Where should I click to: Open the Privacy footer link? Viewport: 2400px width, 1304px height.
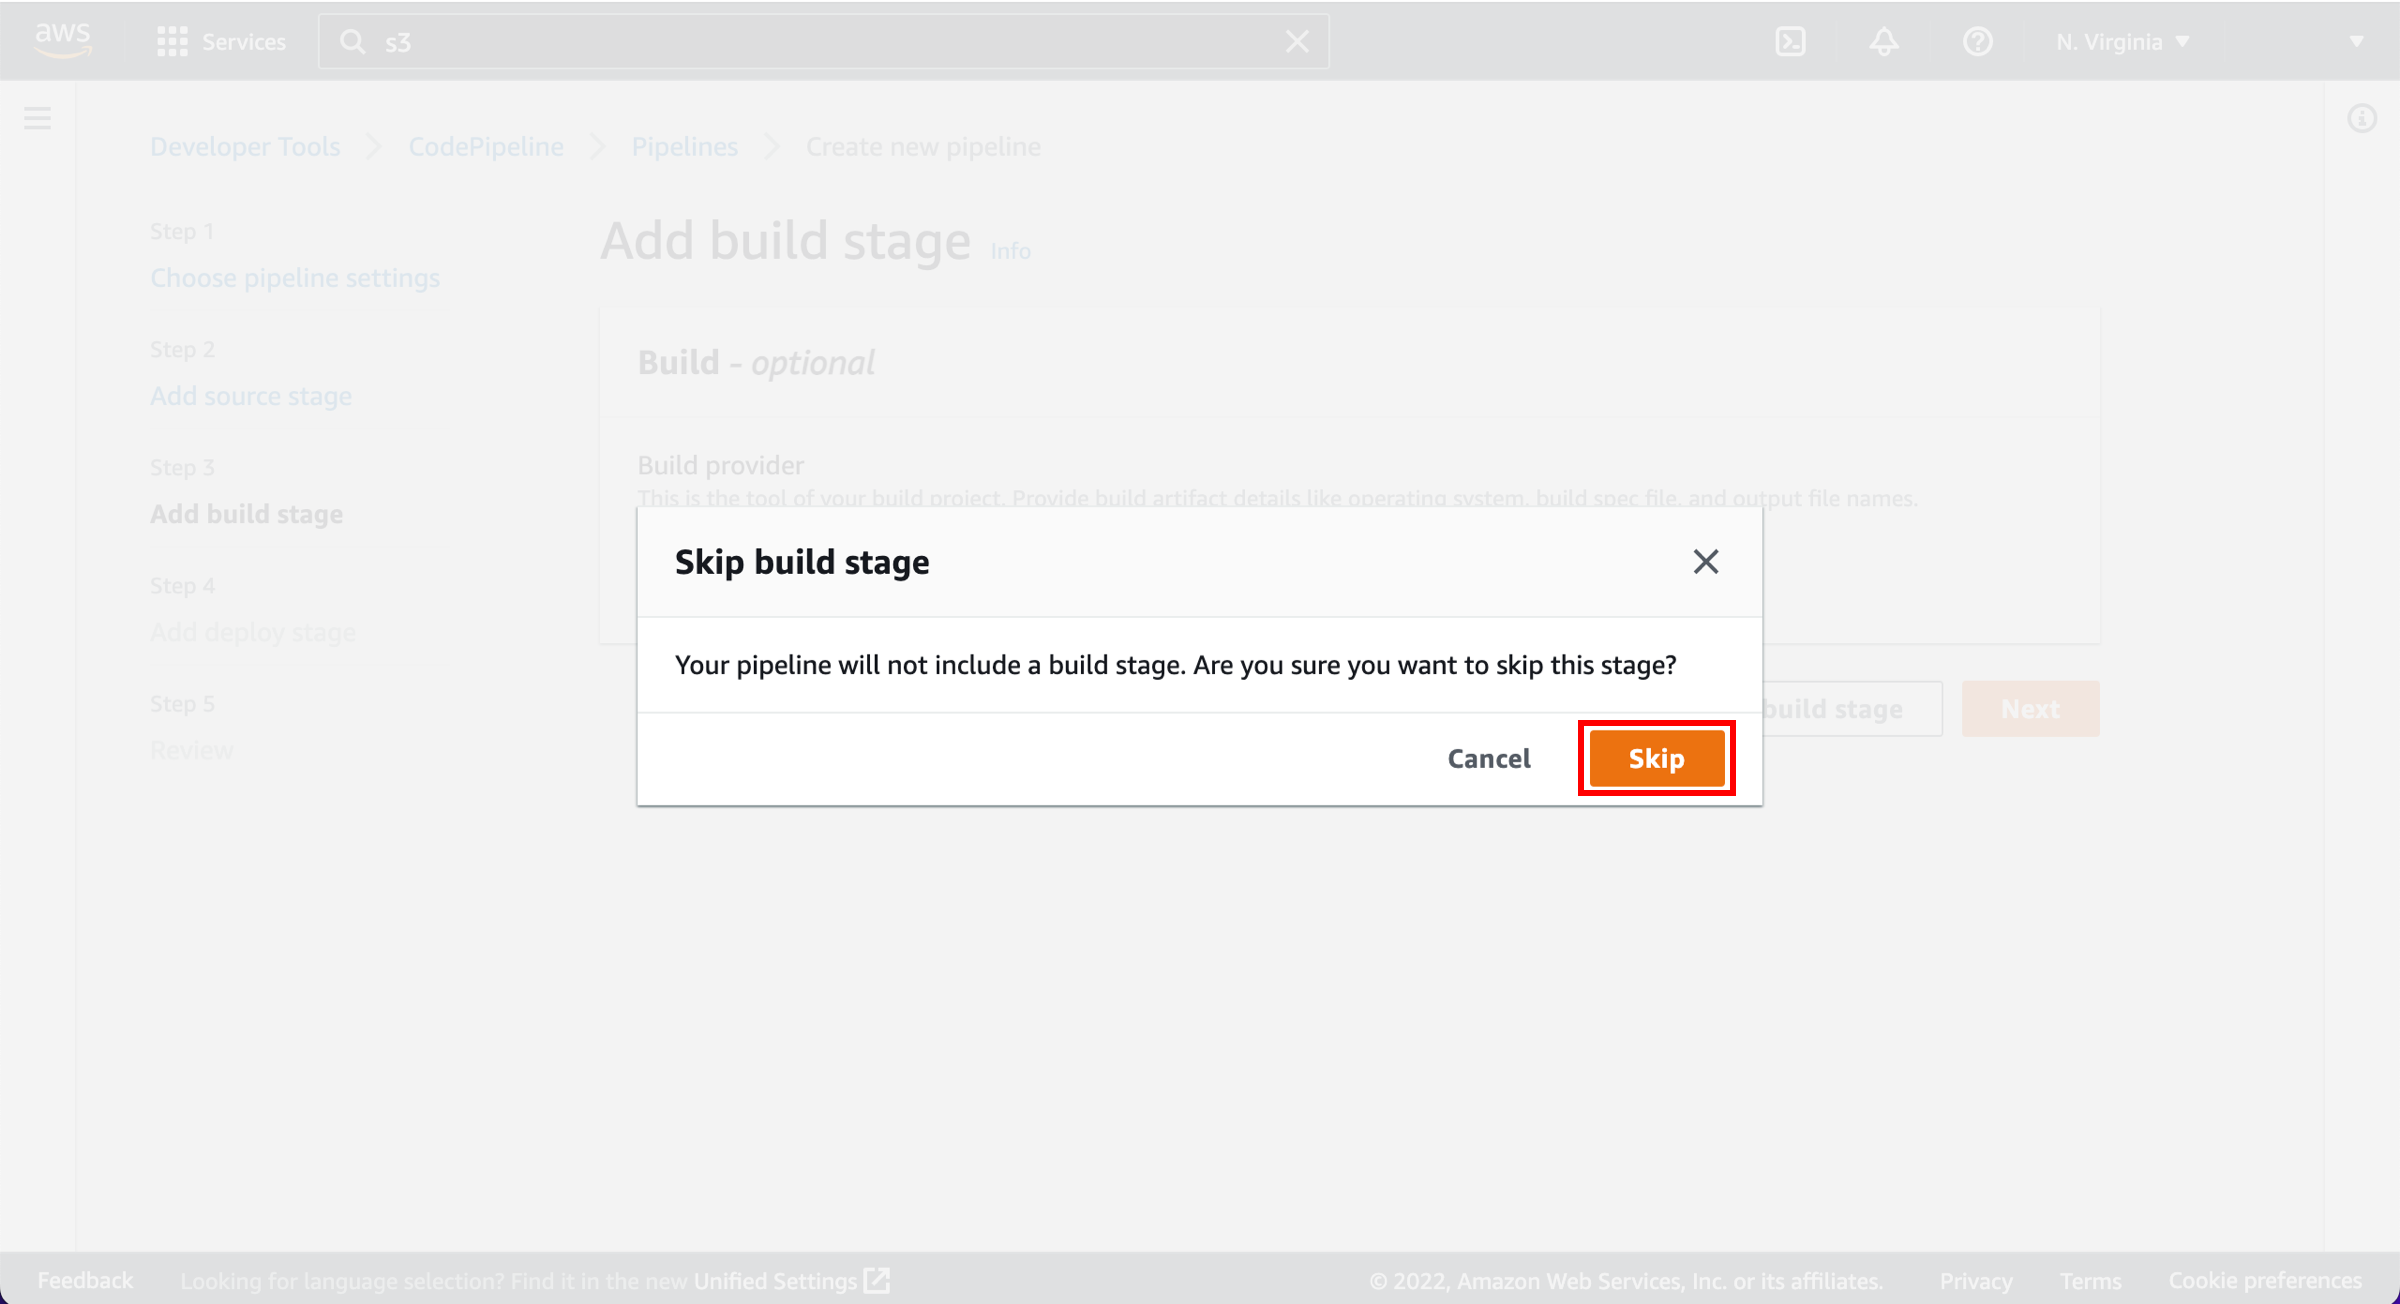1975,1281
